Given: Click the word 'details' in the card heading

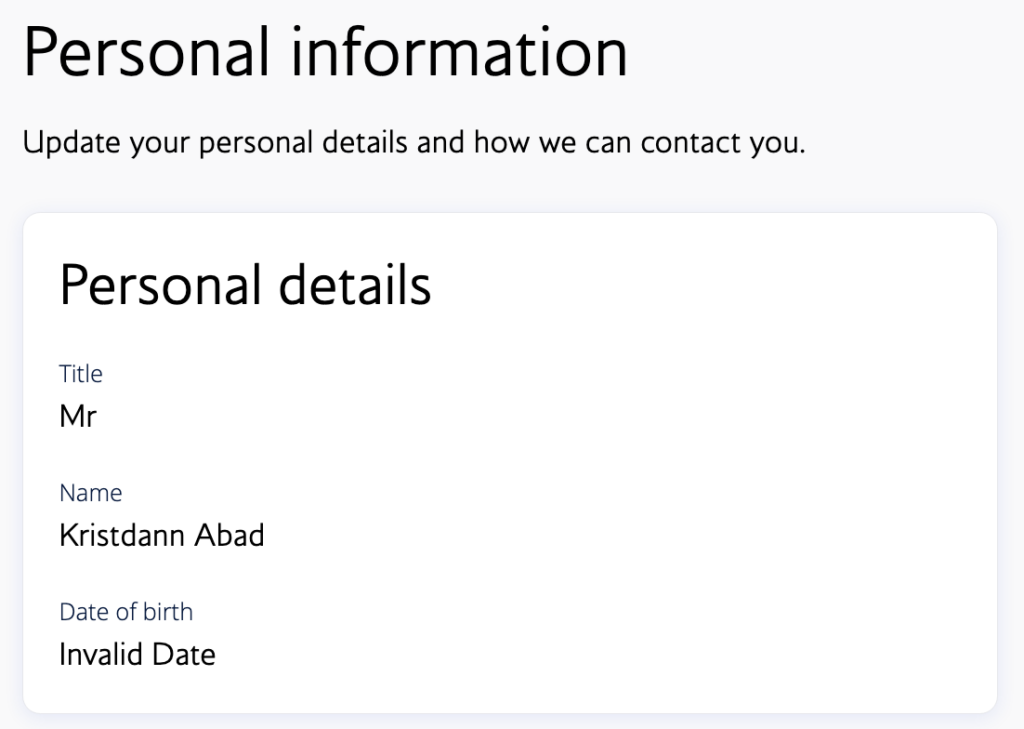Looking at the screenshot, I should click(x=354, y=285).
